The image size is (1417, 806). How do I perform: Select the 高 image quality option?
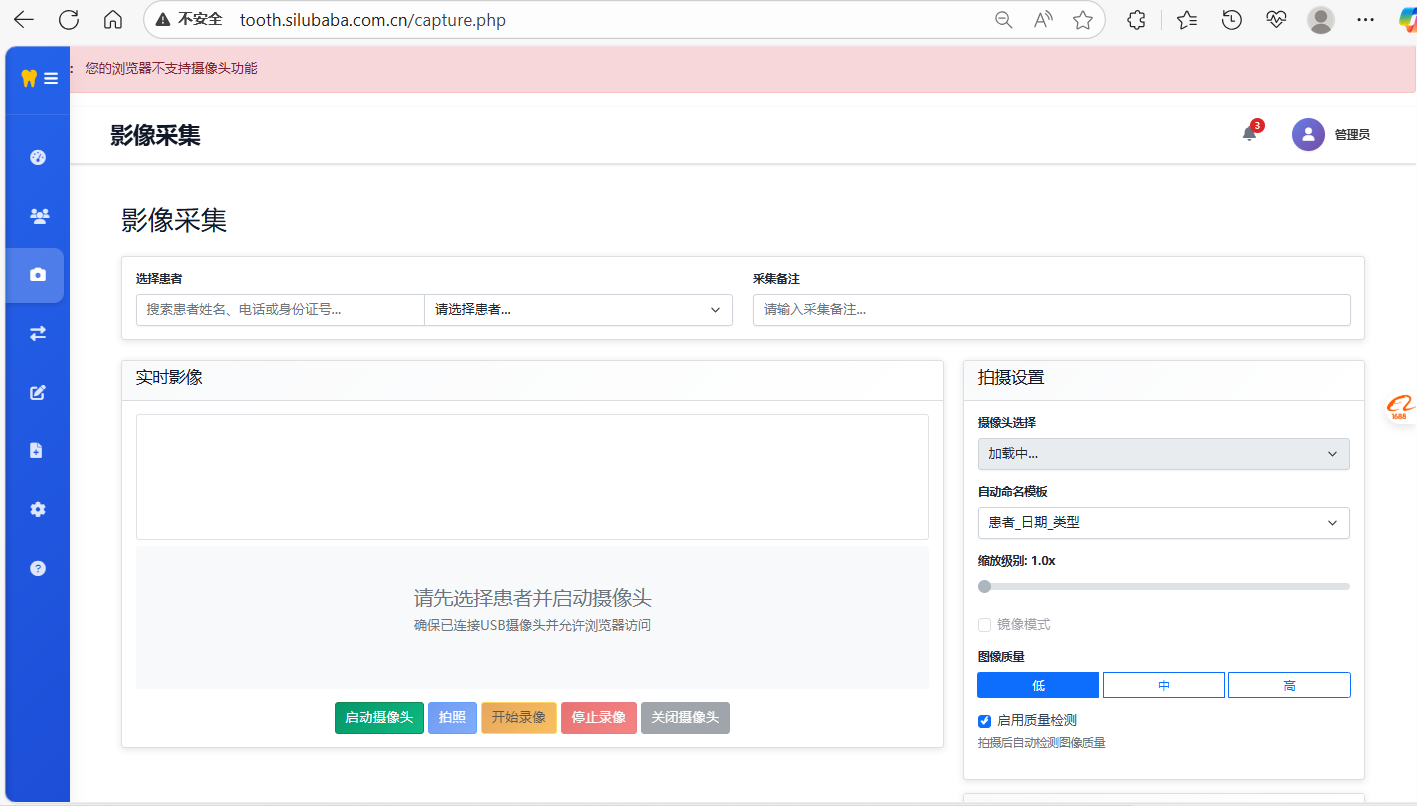point(1289,685)
